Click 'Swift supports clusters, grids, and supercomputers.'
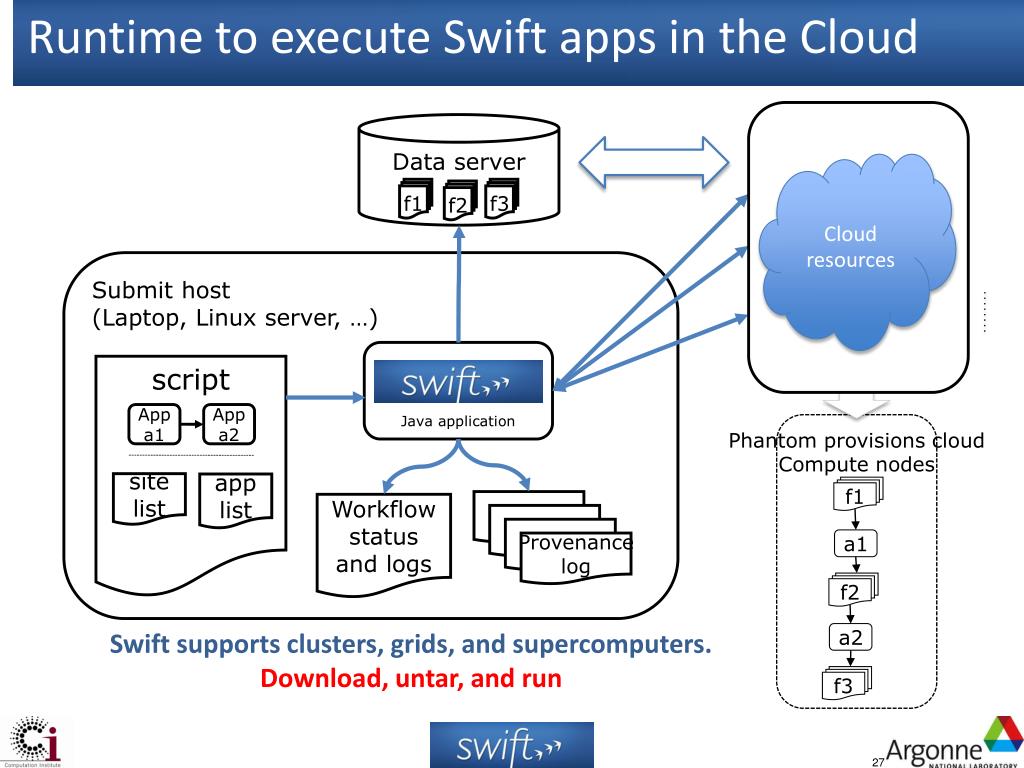Screen dimensions: 1024x768 [410, 644]
